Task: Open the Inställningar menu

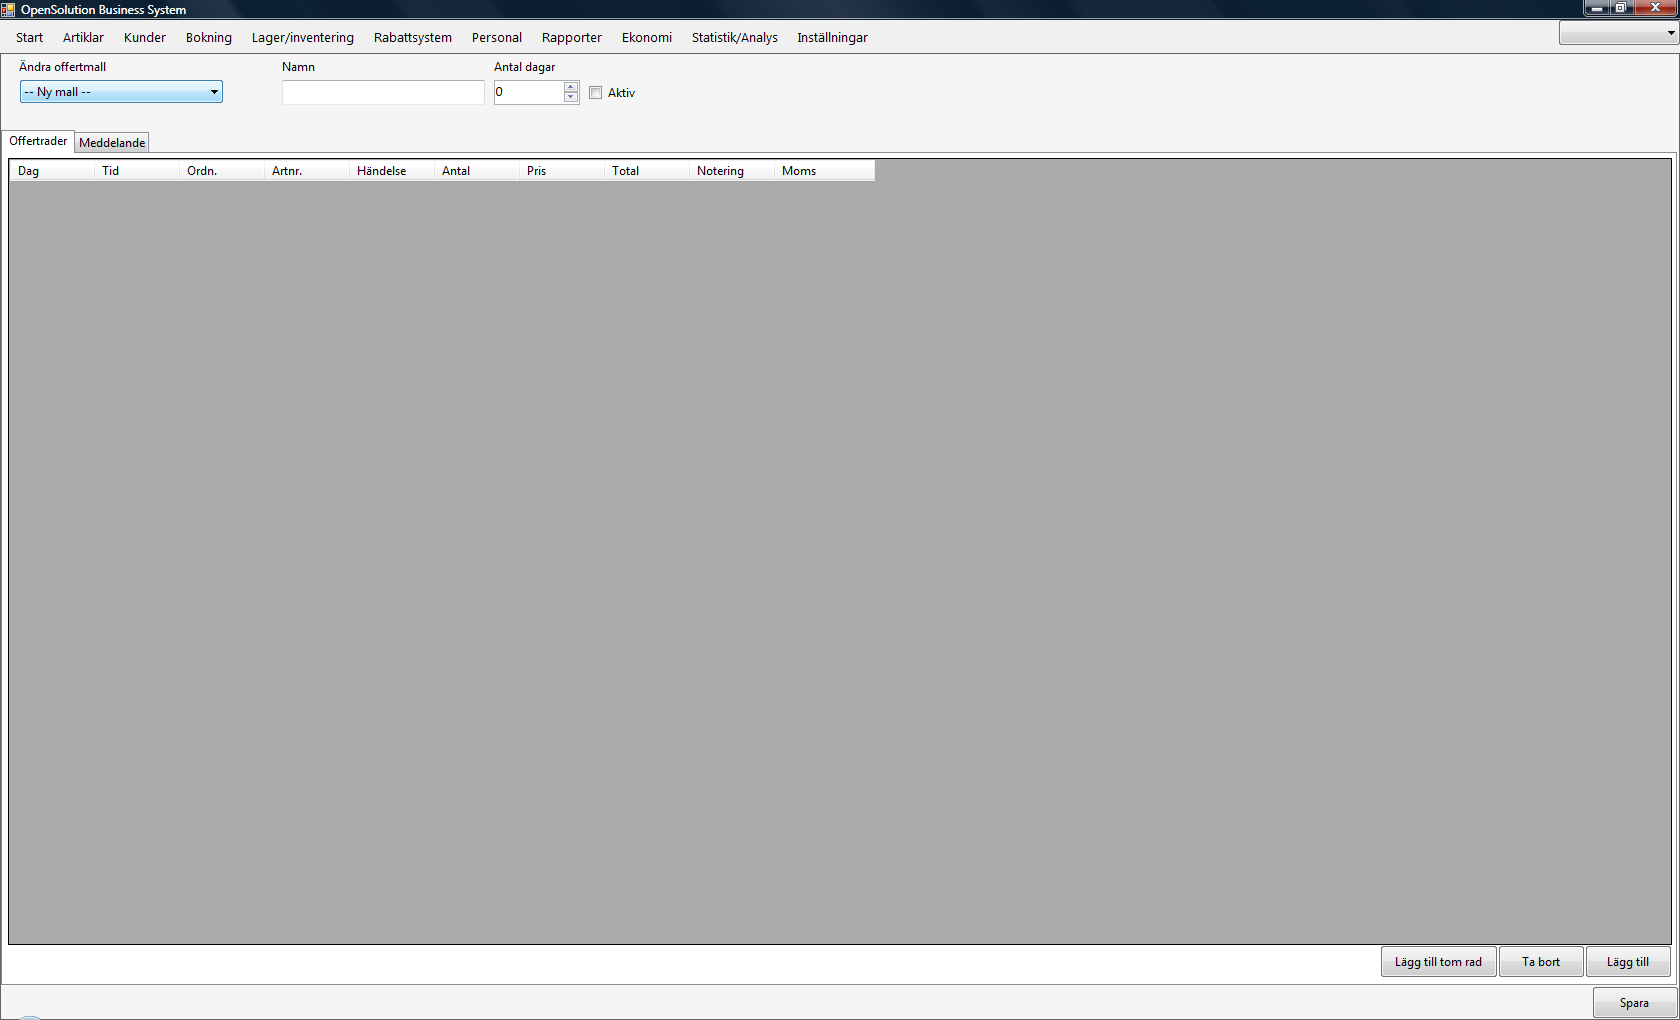Action: 832,37
